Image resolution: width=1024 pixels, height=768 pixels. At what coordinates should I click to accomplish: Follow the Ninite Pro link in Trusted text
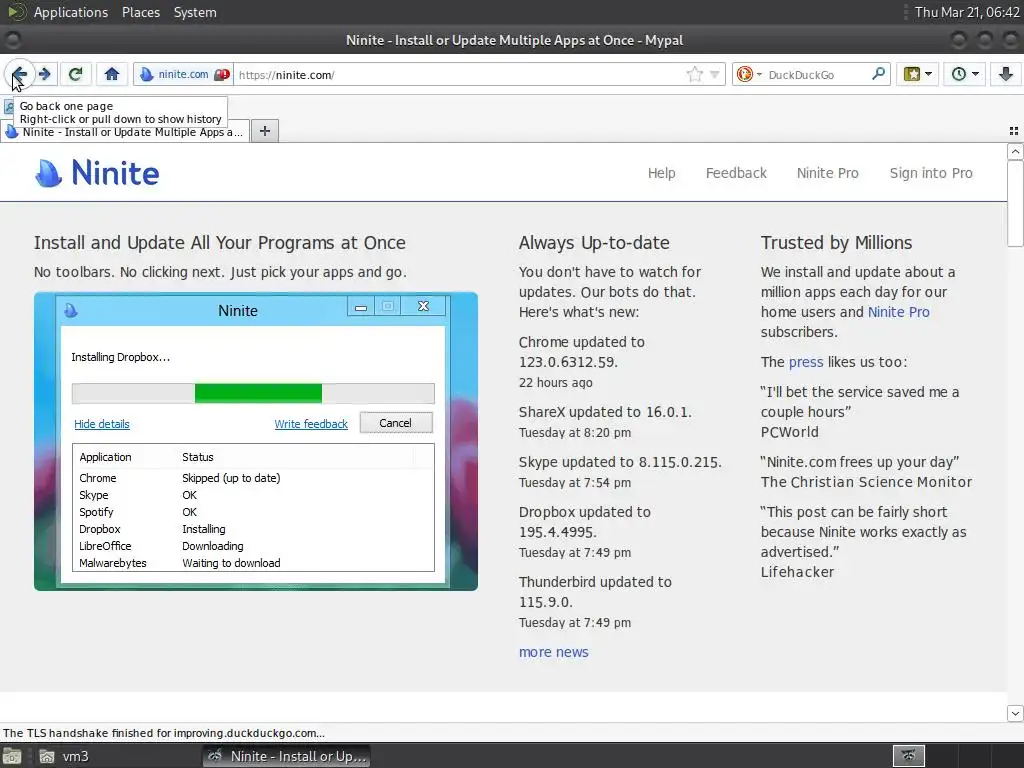(x=898, y=312)
